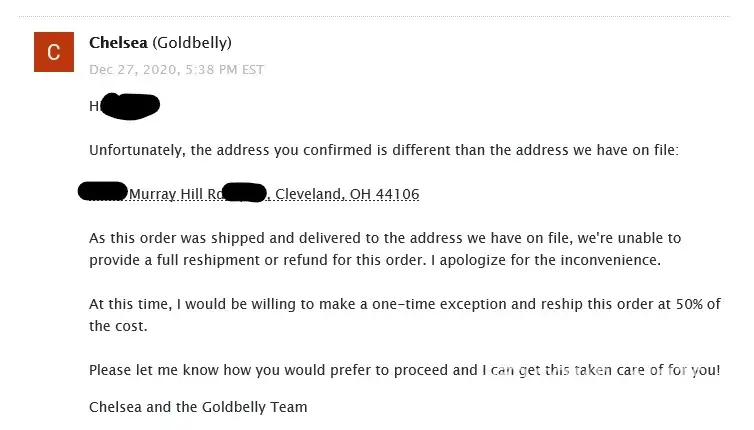Image resolution: width=754 pixels, height=430 pixels.
Task: Click the line starting "At this time"
Action: 404,304
